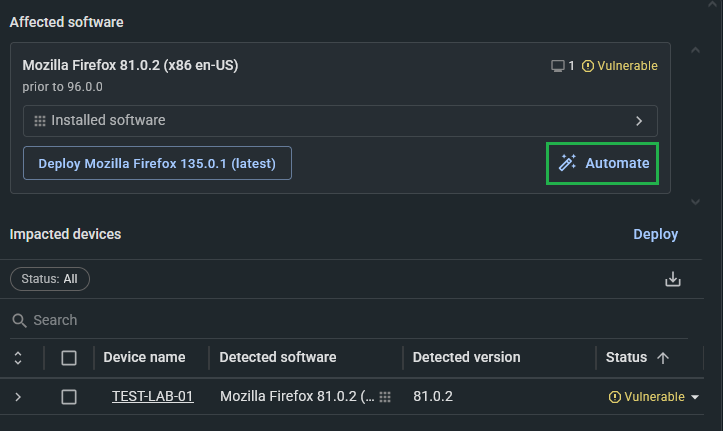Sort by the Detected version column header
This screenshot has width=723, height=431.
tap(466, 357)
